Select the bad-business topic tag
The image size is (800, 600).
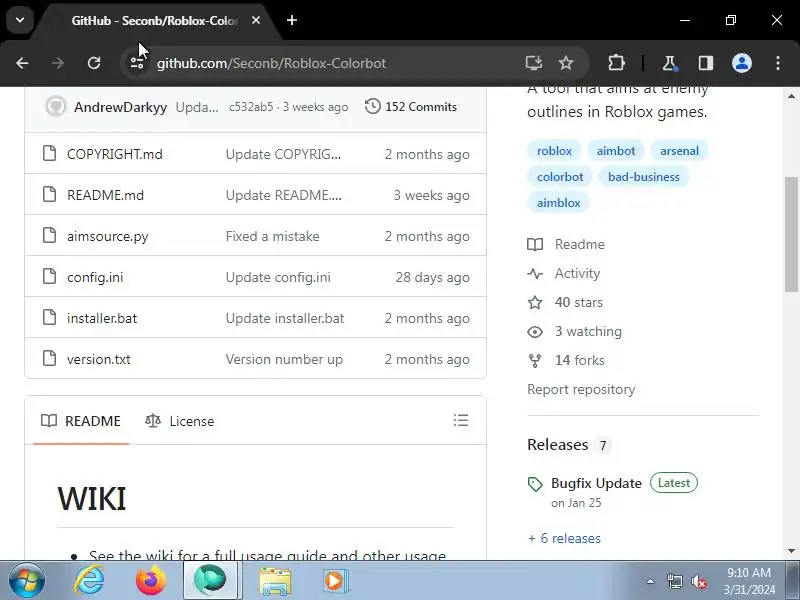(643, 177)
